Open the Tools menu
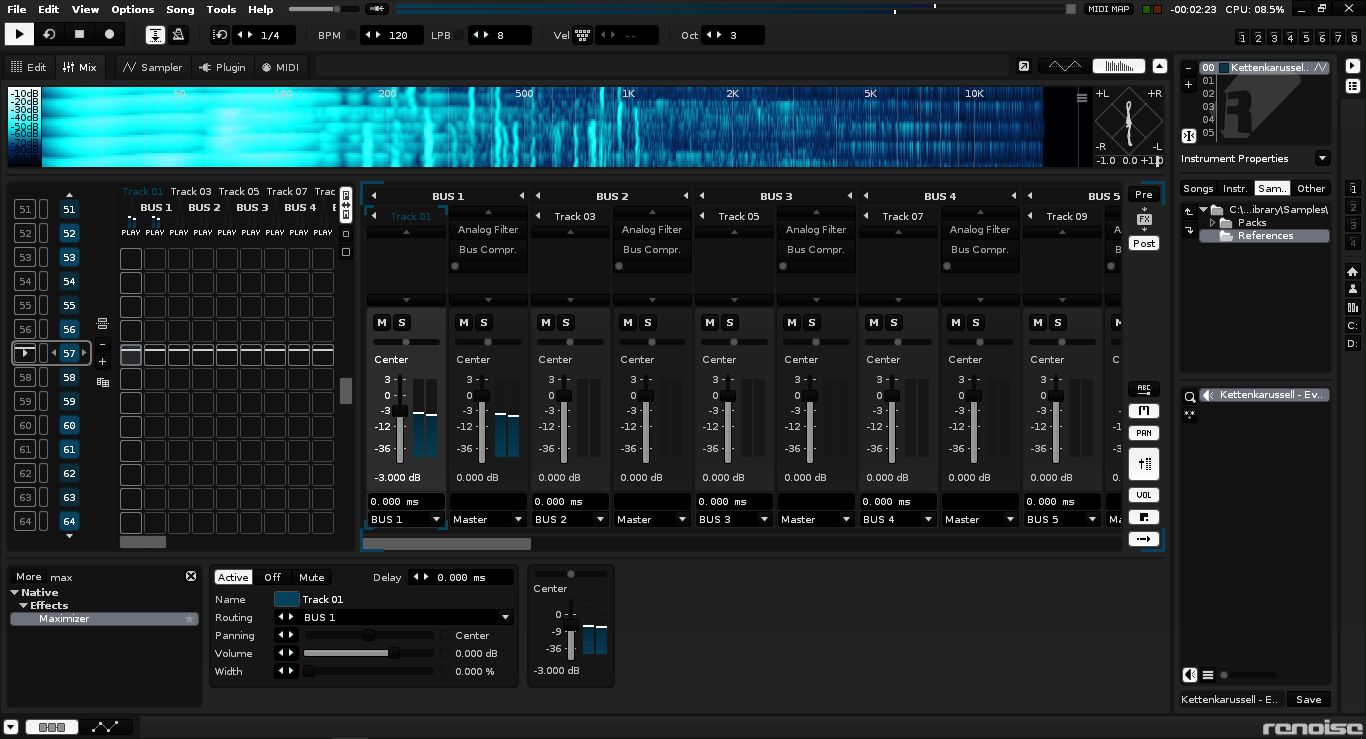Viewport: 1366px width, 739px height. [x=221, y=9]
